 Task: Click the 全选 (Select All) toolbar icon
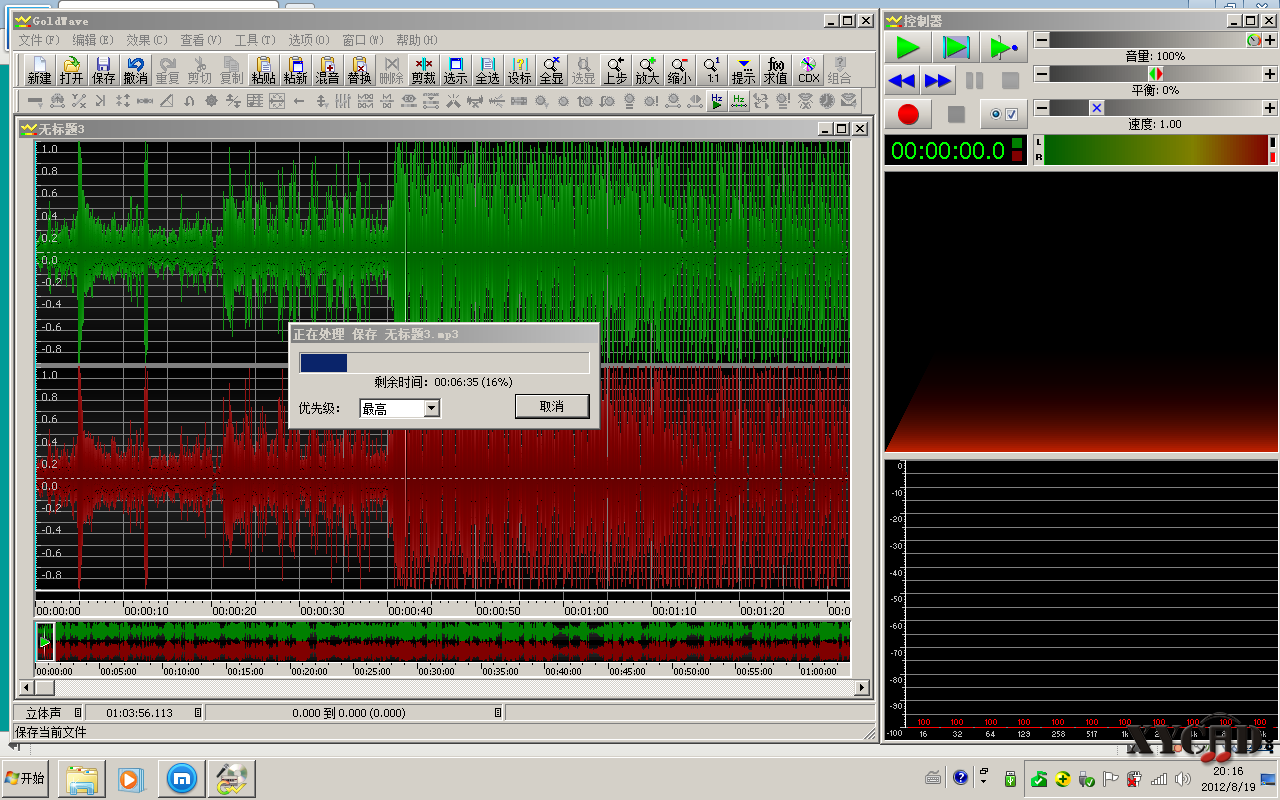click(x=487, y=70)
